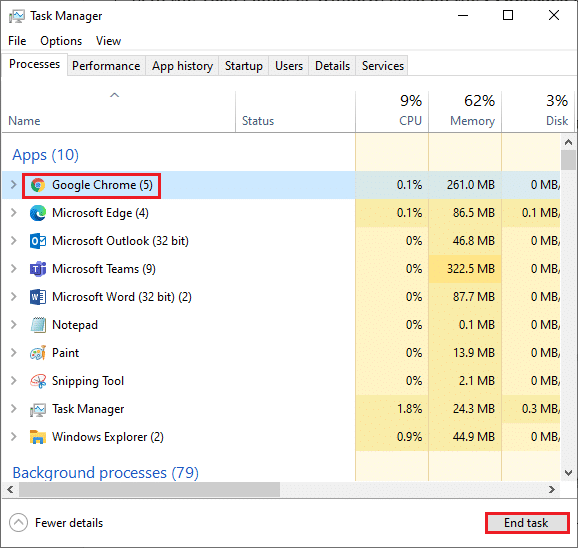Expand the Microsoft Teams process group
The height and width of the screenshot is (548, 578).
(14, 269)
